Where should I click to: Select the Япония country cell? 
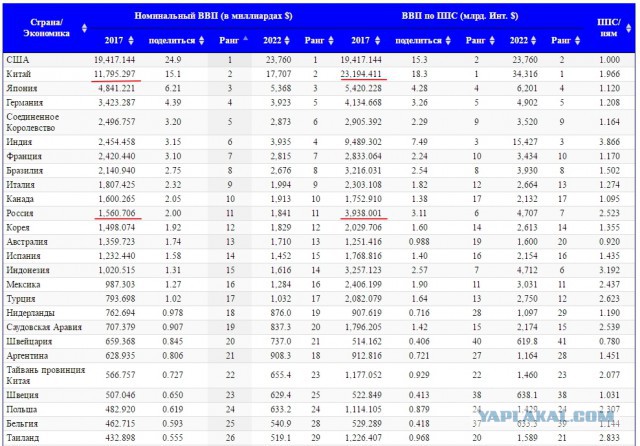(22, 88)
